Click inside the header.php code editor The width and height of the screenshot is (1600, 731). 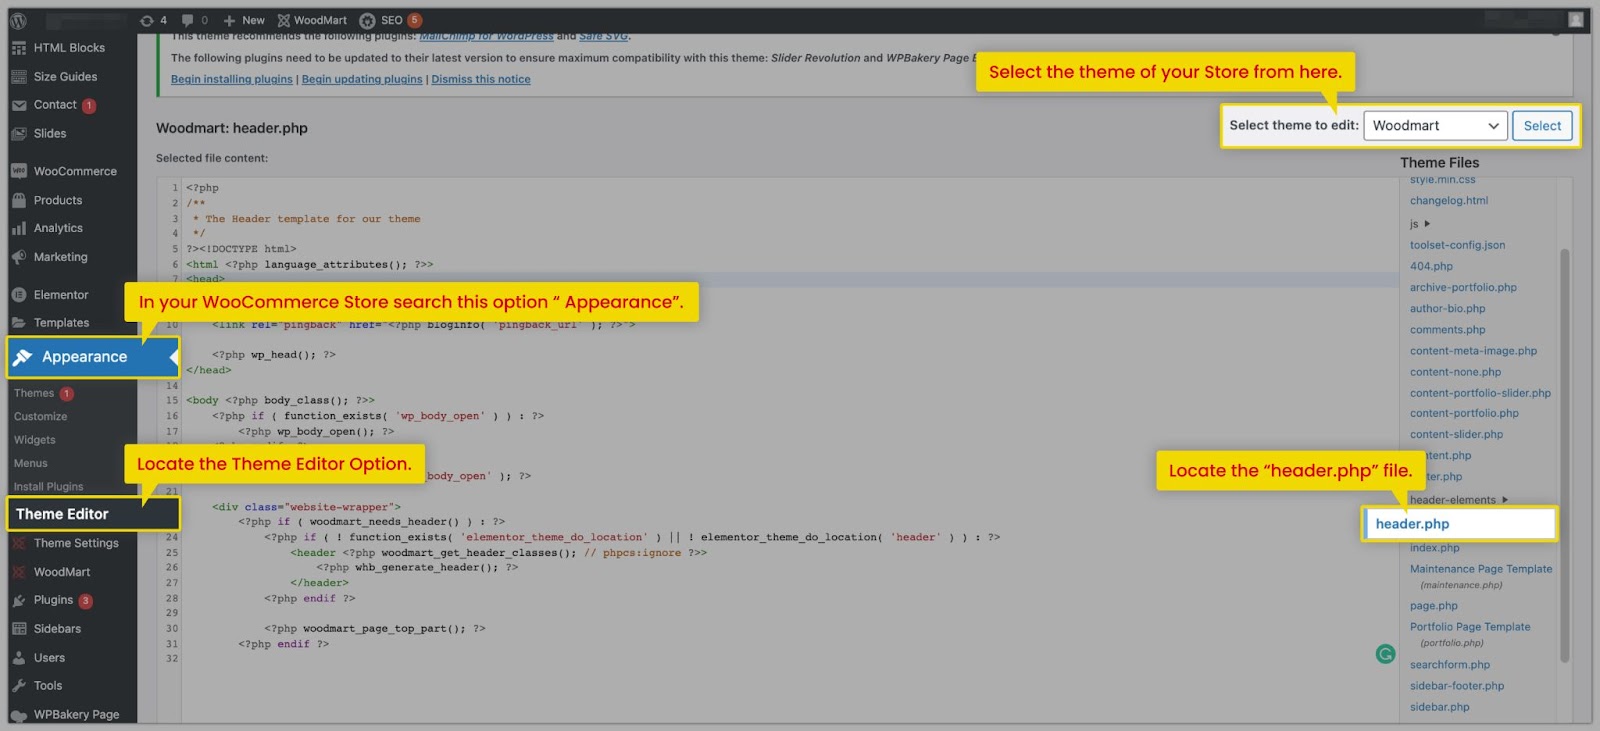coord(790,450)
